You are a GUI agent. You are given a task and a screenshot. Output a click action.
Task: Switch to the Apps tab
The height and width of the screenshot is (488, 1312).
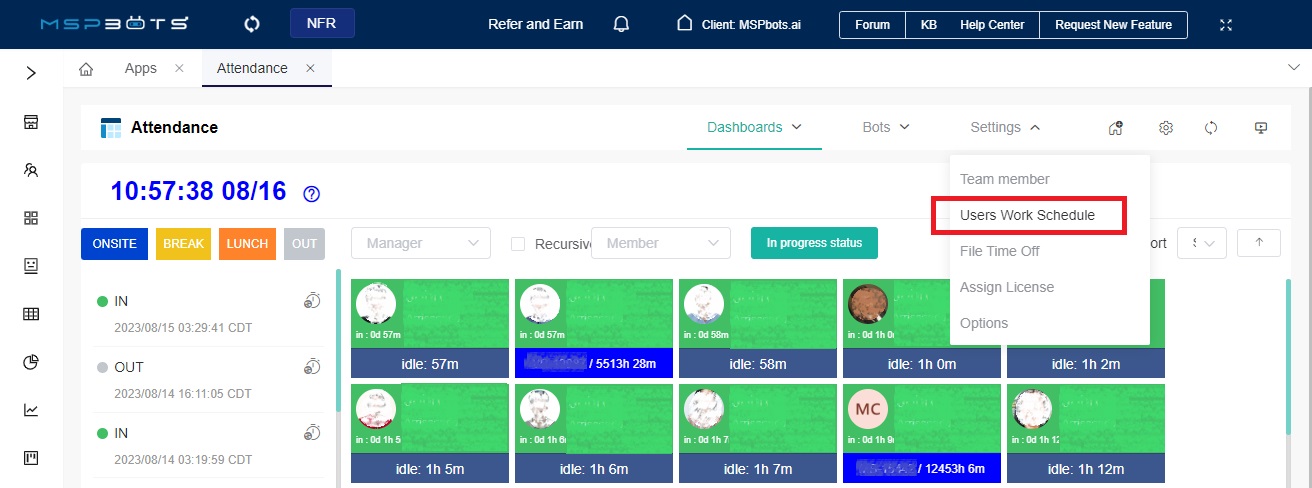pyautogui.click(x=141, y=69)
